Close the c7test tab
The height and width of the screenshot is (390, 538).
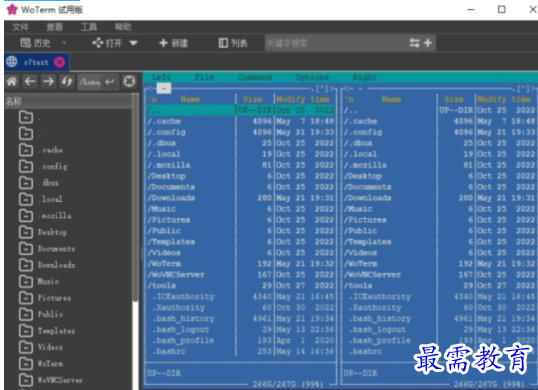(60, 62)
